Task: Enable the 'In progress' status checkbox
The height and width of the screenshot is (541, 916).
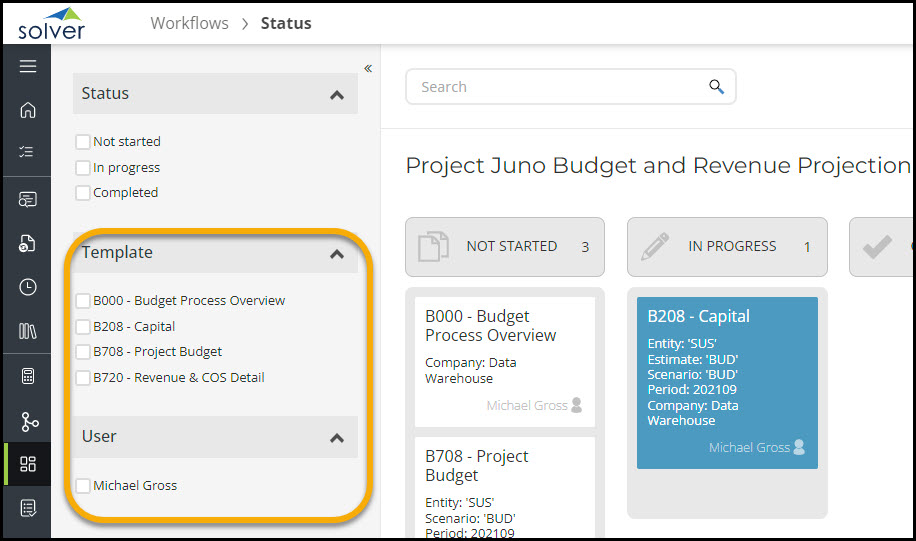Action: [83, 168]
